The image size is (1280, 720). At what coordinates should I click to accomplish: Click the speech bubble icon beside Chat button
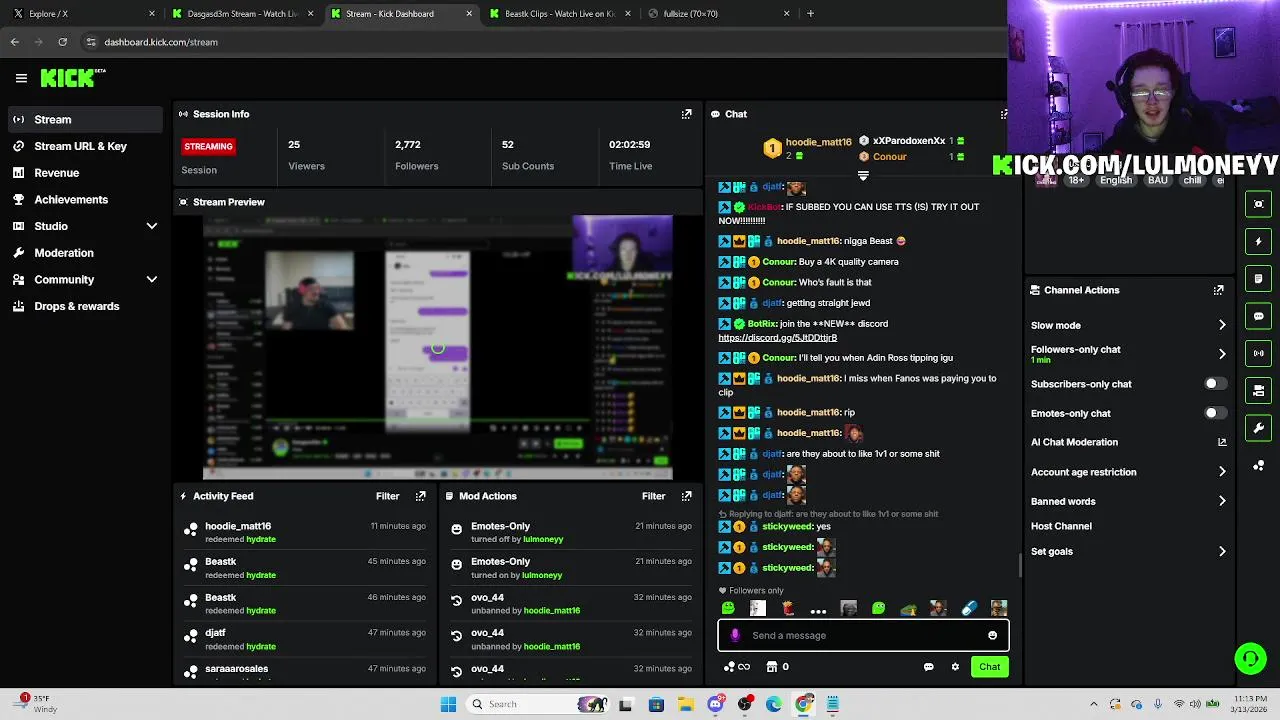pos(928,667)
